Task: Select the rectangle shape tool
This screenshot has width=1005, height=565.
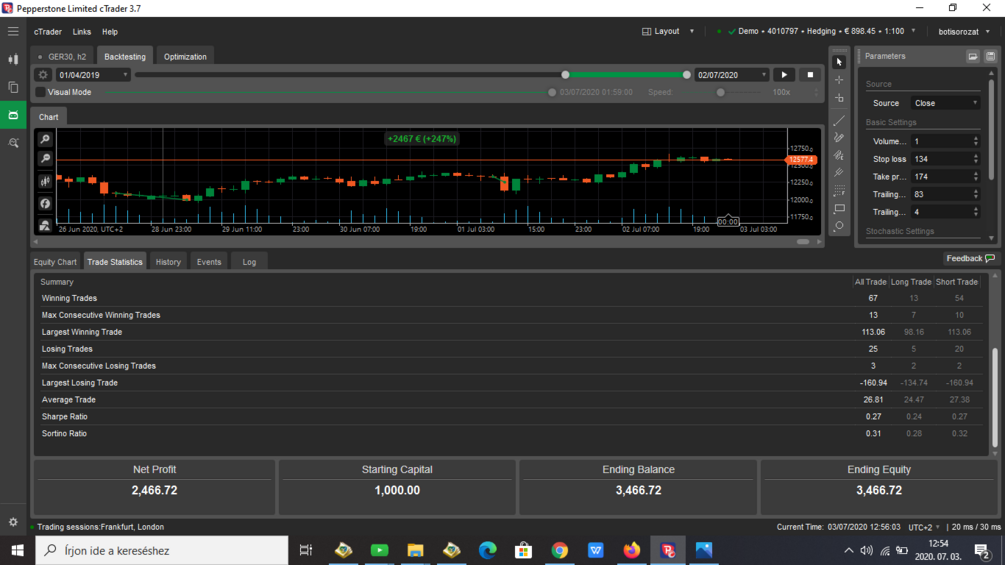Action: coord(839,208)
